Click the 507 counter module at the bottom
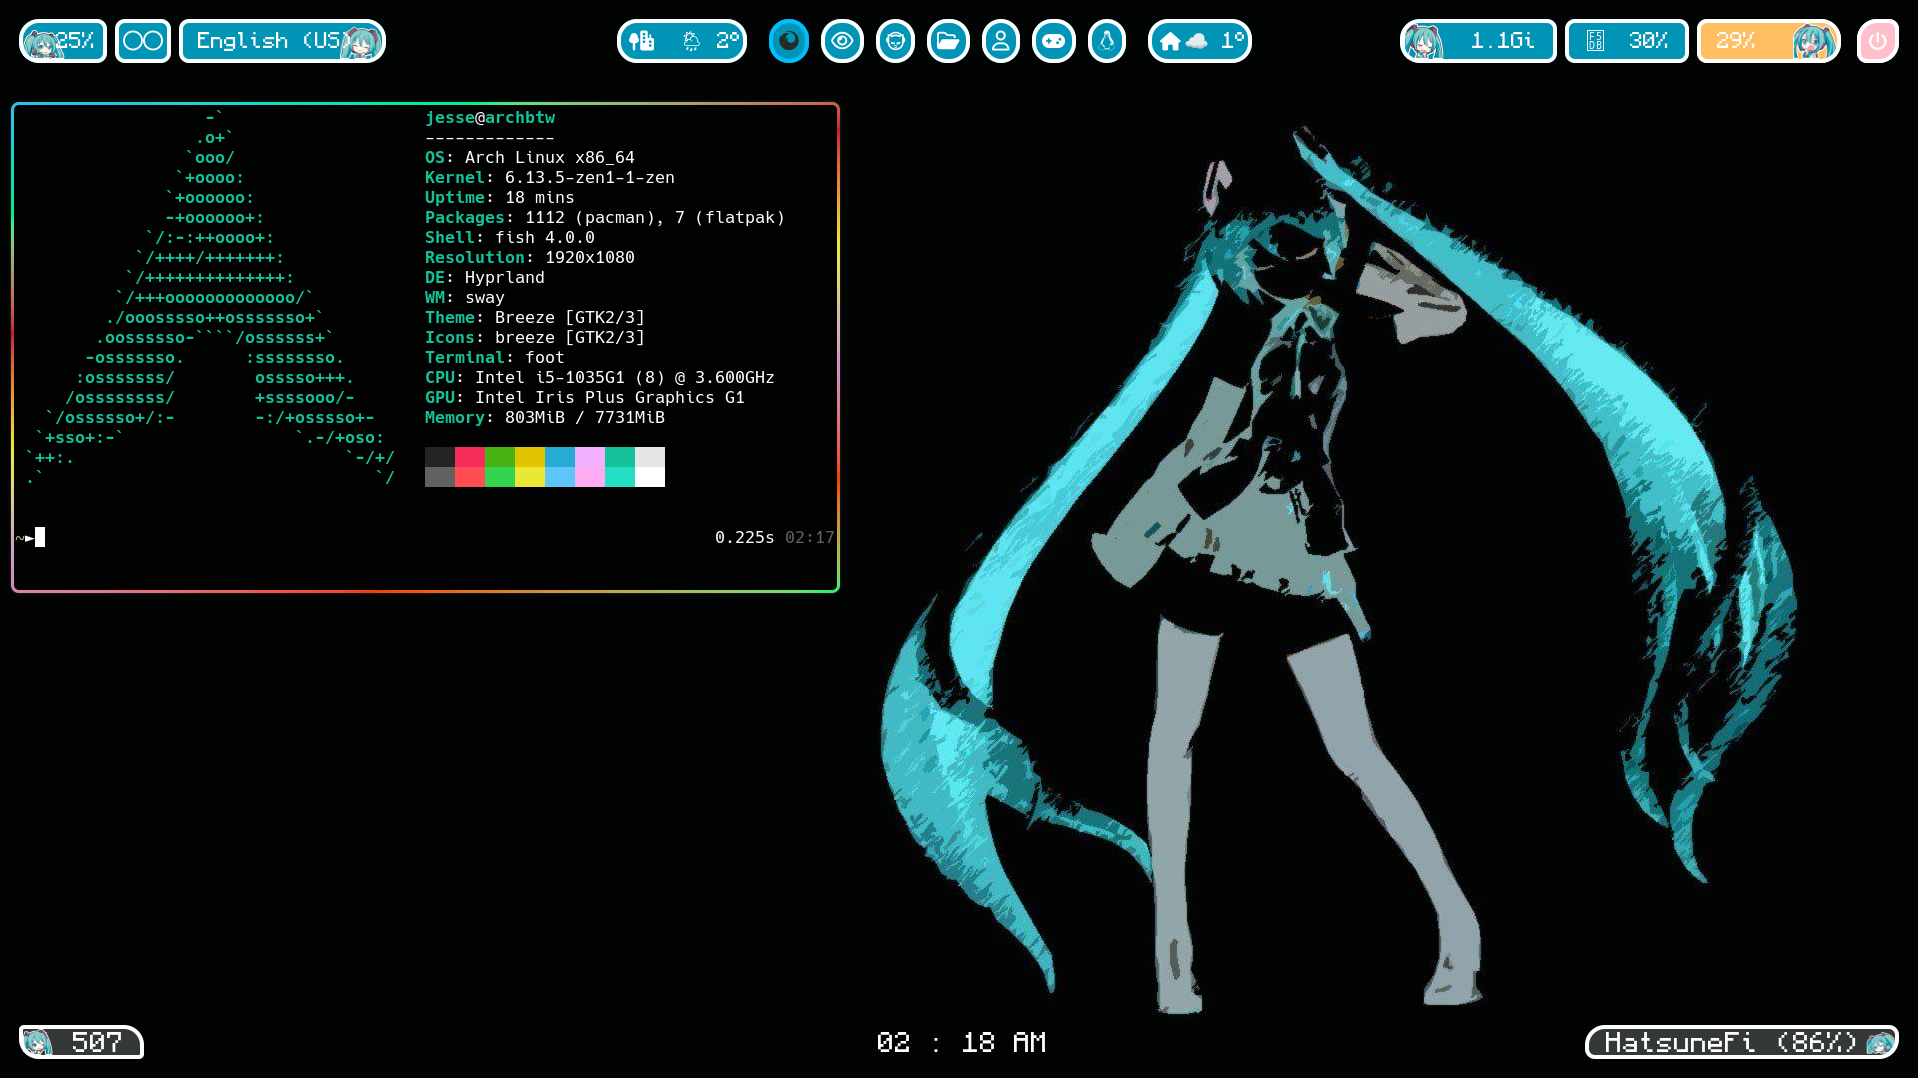This screenshot has width=1918, height=1078. [x=81, y=1042]
